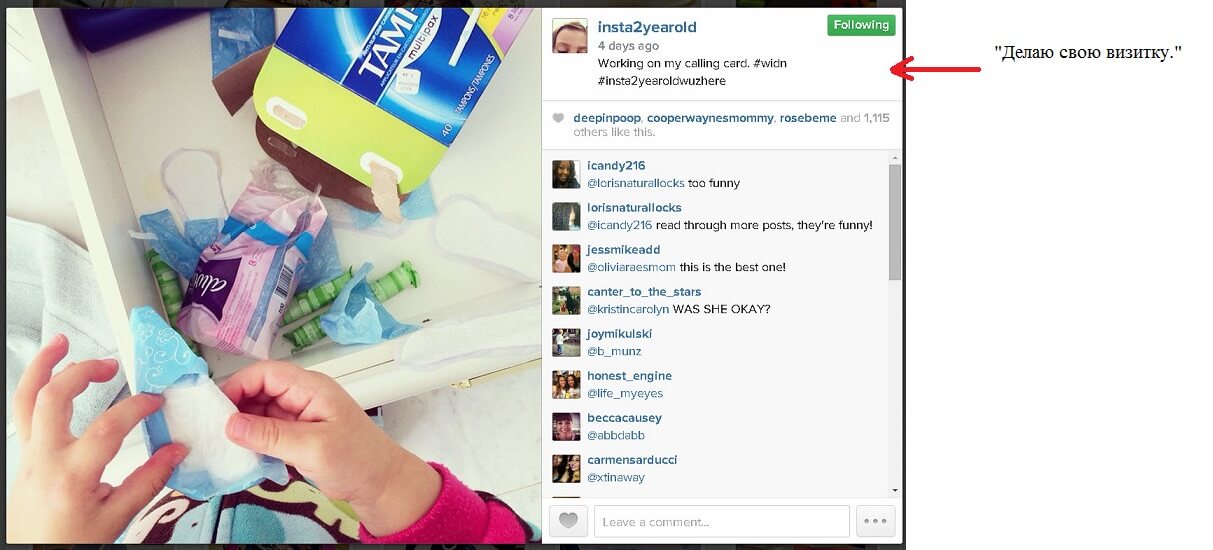
Task: Open the main post photo
Action: [x=274, y=276]
